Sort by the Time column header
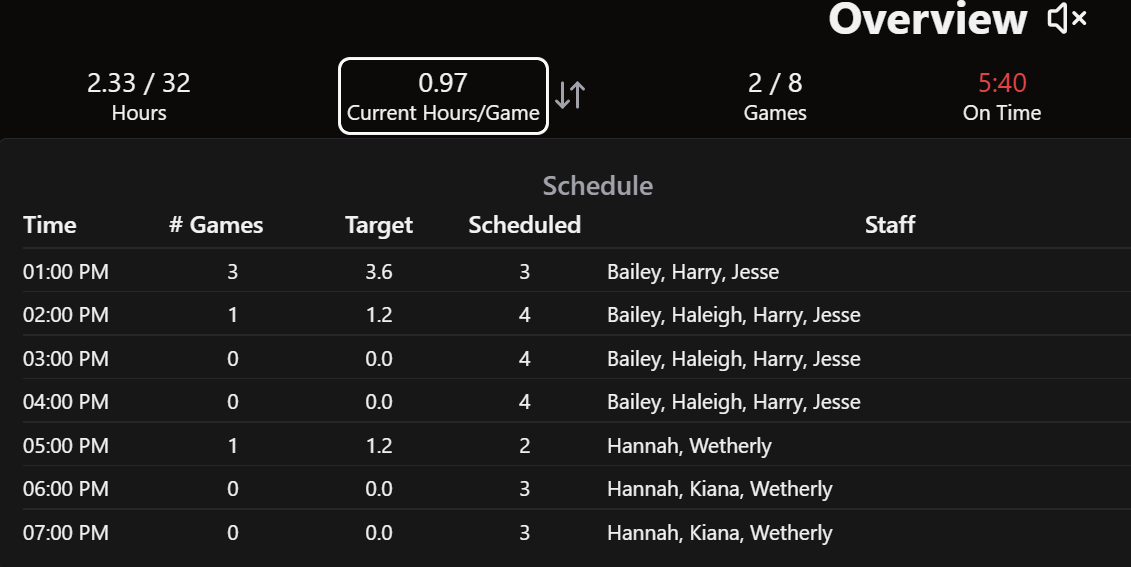 (50, 225)
